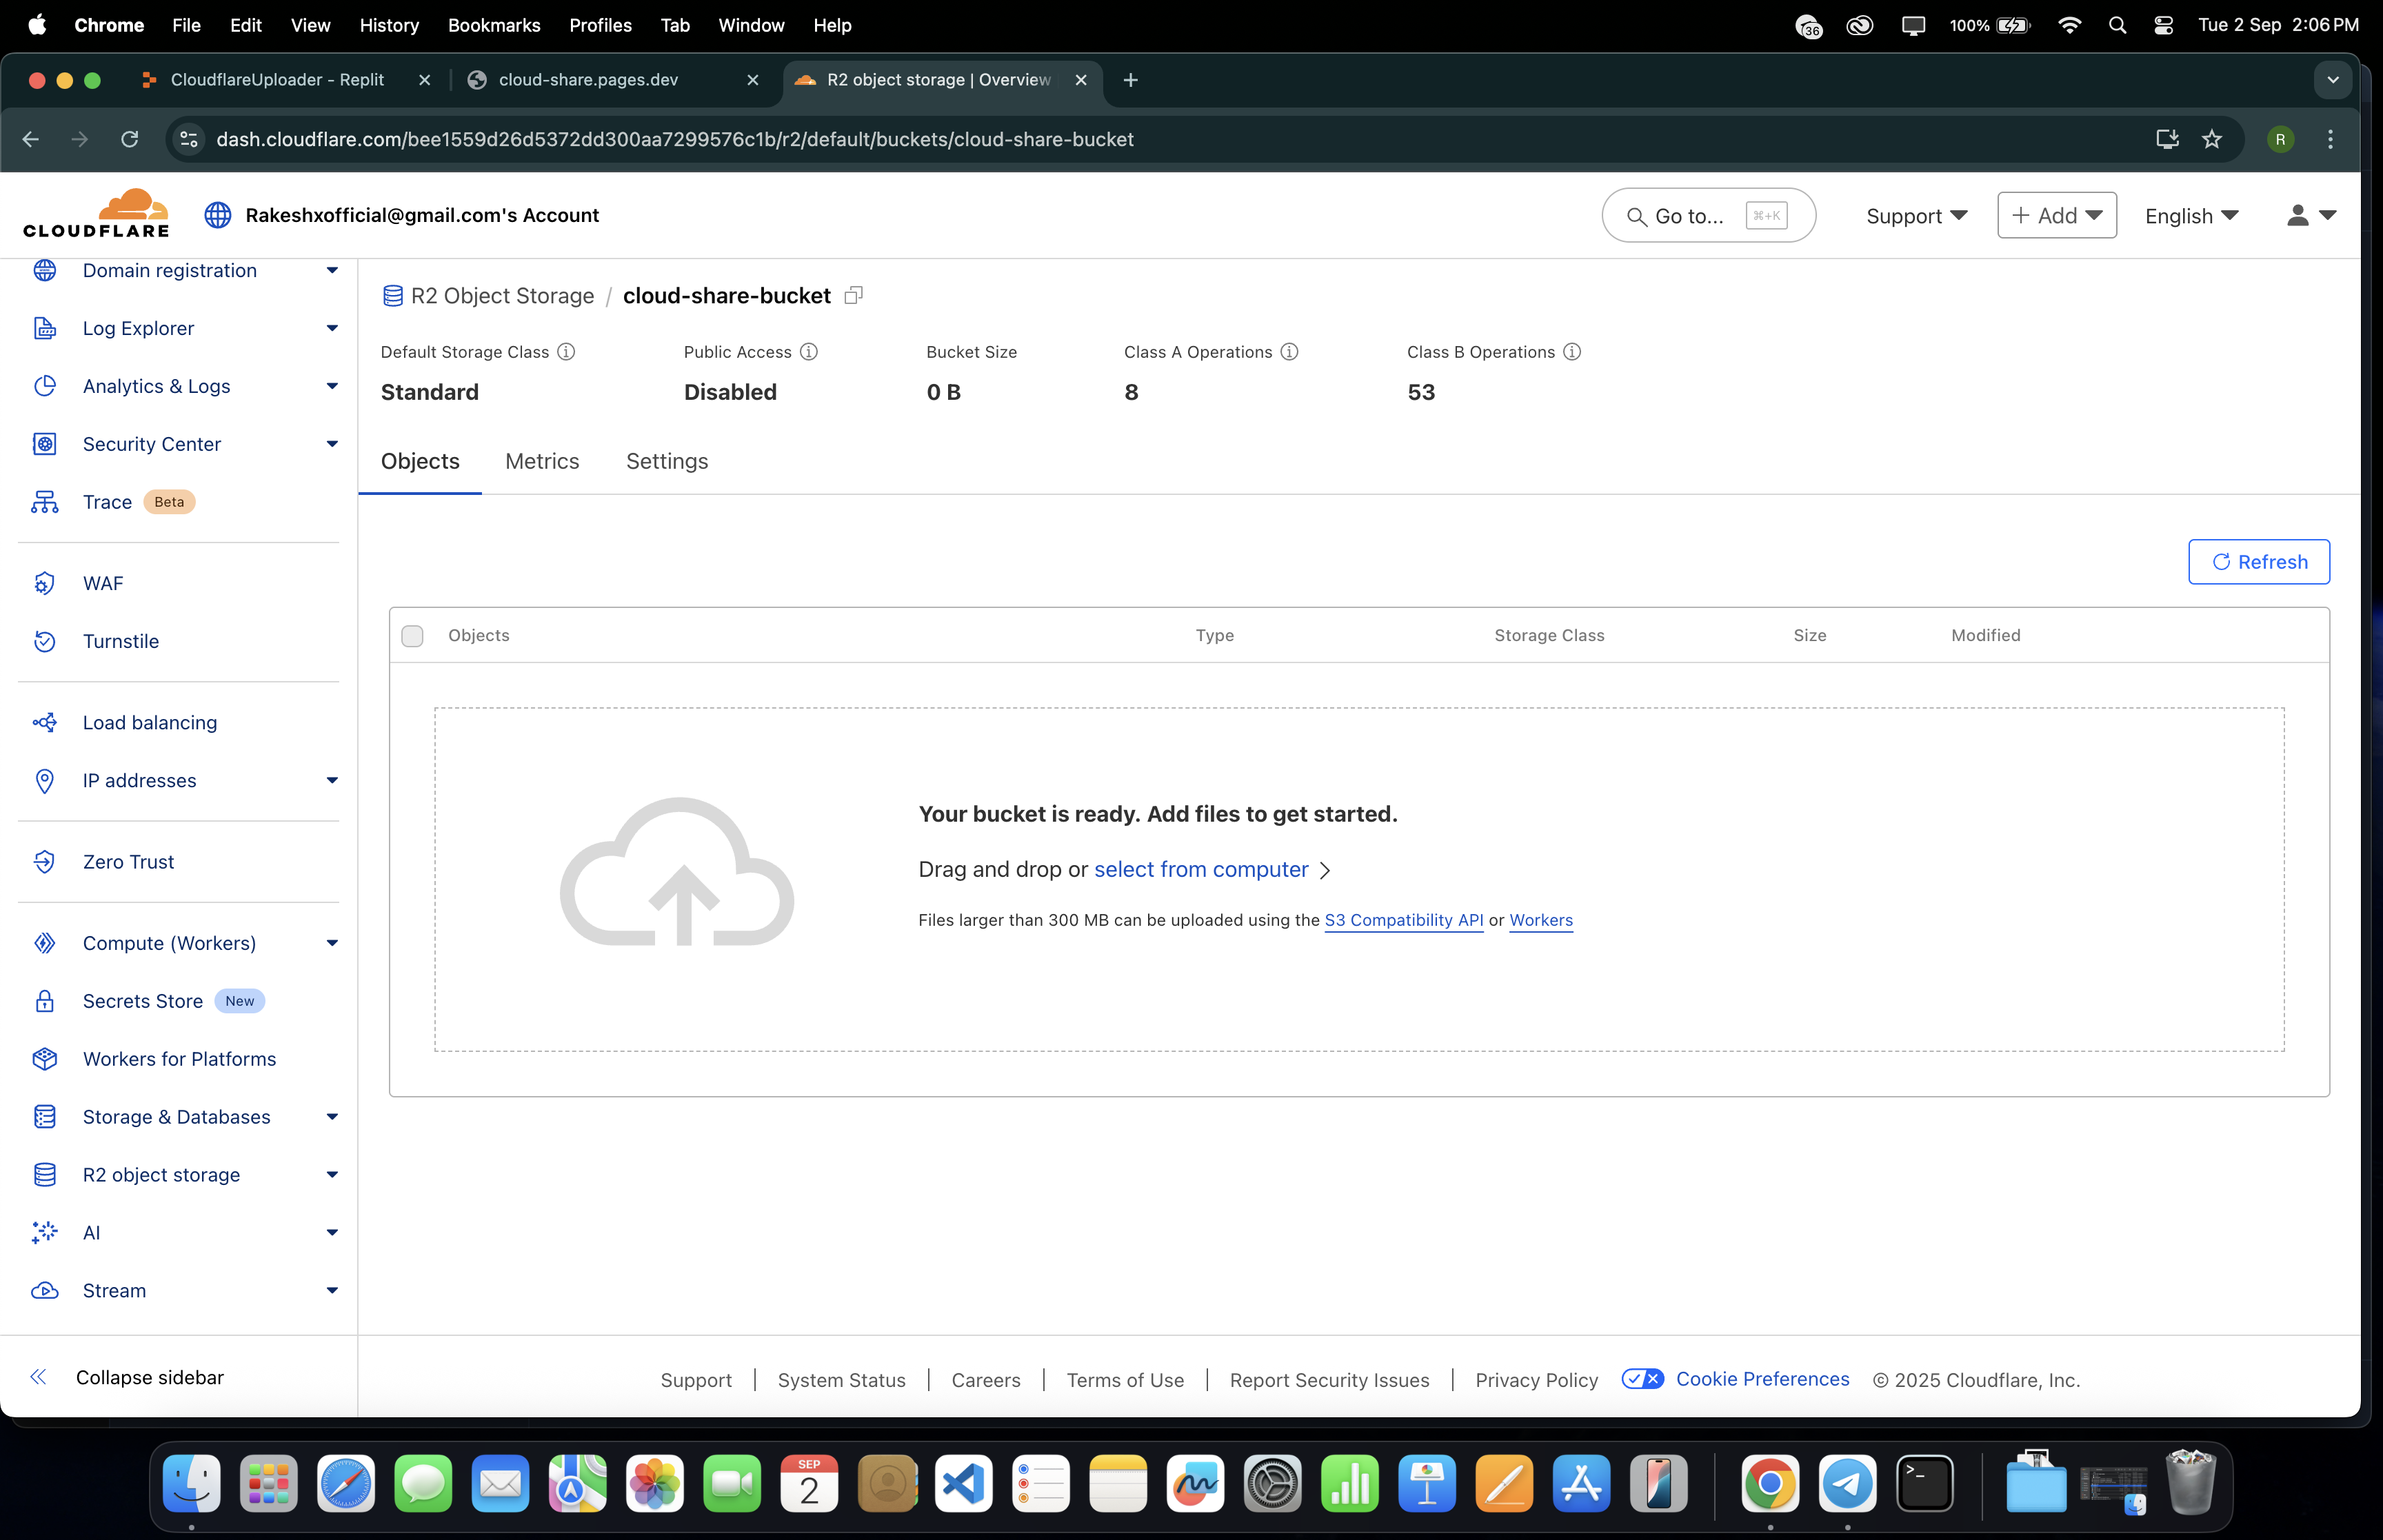The width and height of the screenshot is (2383, 1540).
Task: Click the Modified column header
Action: [1985, 635]
